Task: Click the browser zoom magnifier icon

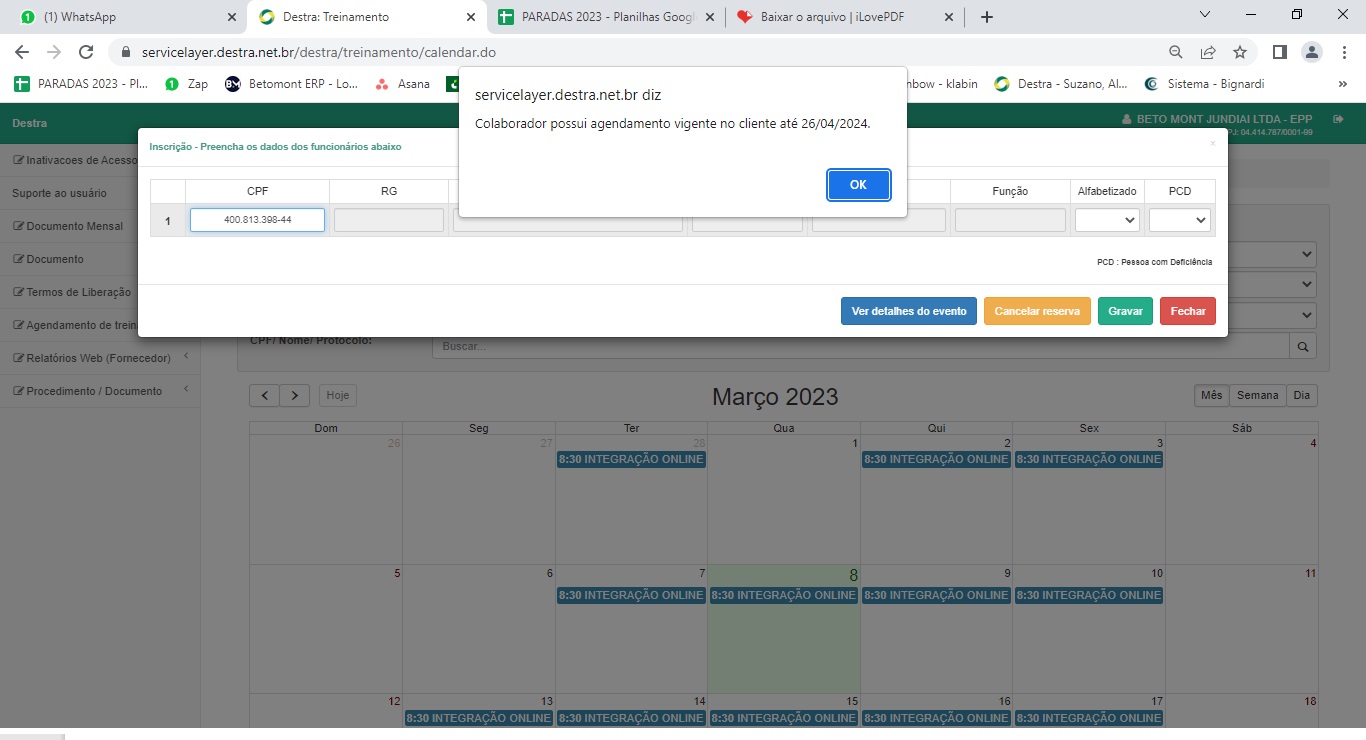Action: tap(1176, 52)
